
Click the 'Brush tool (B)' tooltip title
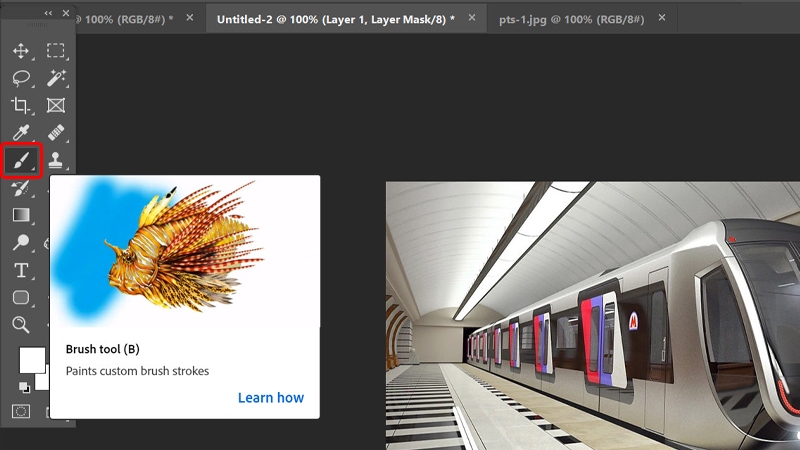[x=103, y=349]
